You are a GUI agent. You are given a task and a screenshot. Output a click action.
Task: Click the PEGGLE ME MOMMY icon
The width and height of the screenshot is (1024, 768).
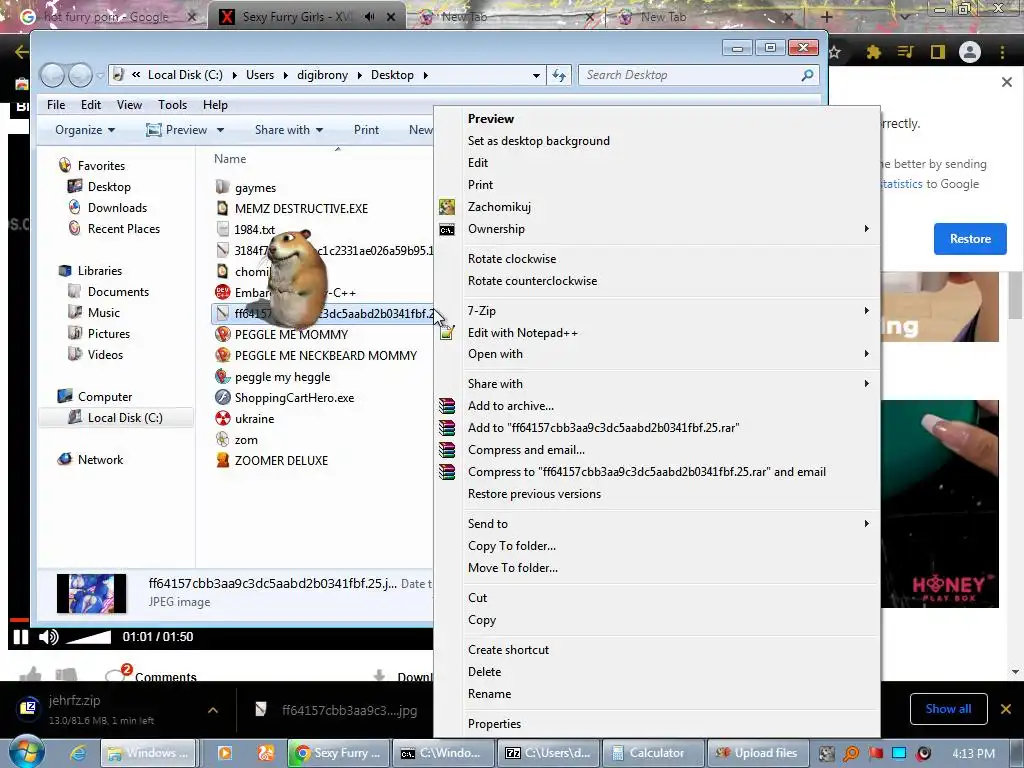tap(223, 334)
